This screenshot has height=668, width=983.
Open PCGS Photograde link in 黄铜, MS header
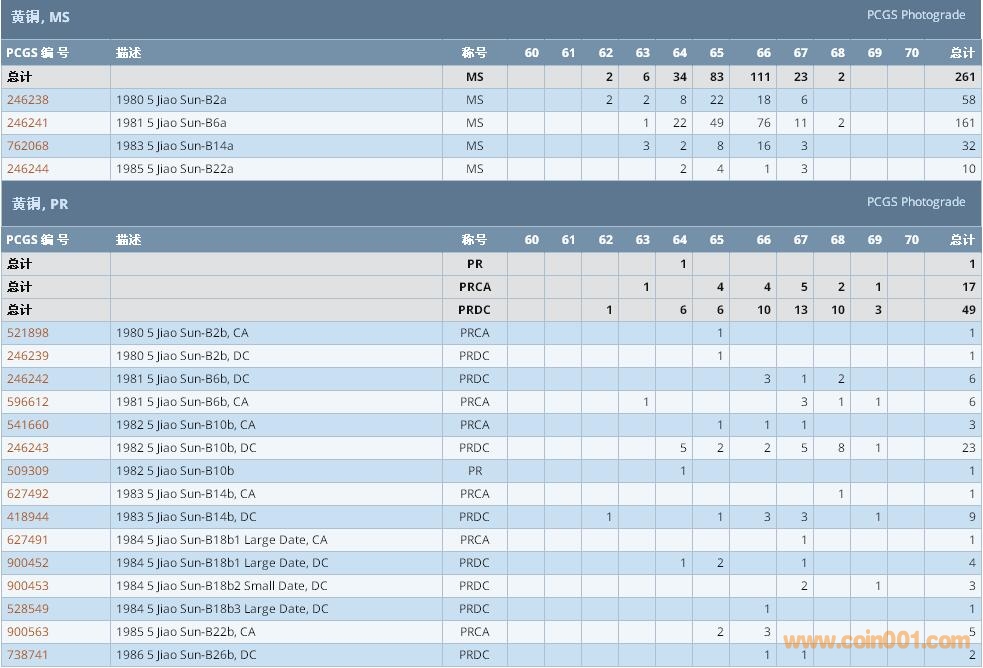[915, 15]
